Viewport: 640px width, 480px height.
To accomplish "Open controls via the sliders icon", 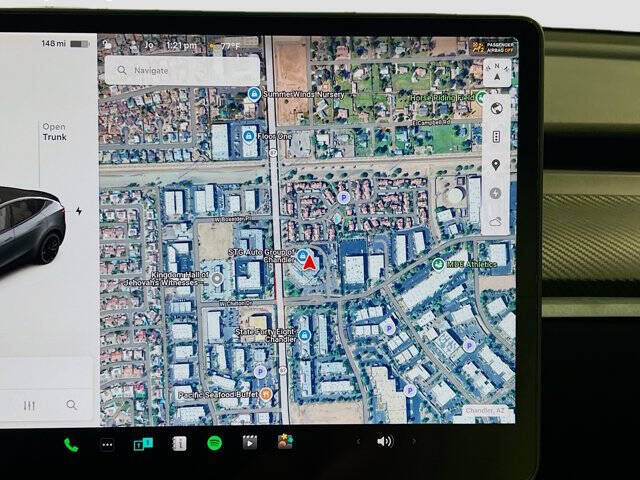I will pos(29,405).
